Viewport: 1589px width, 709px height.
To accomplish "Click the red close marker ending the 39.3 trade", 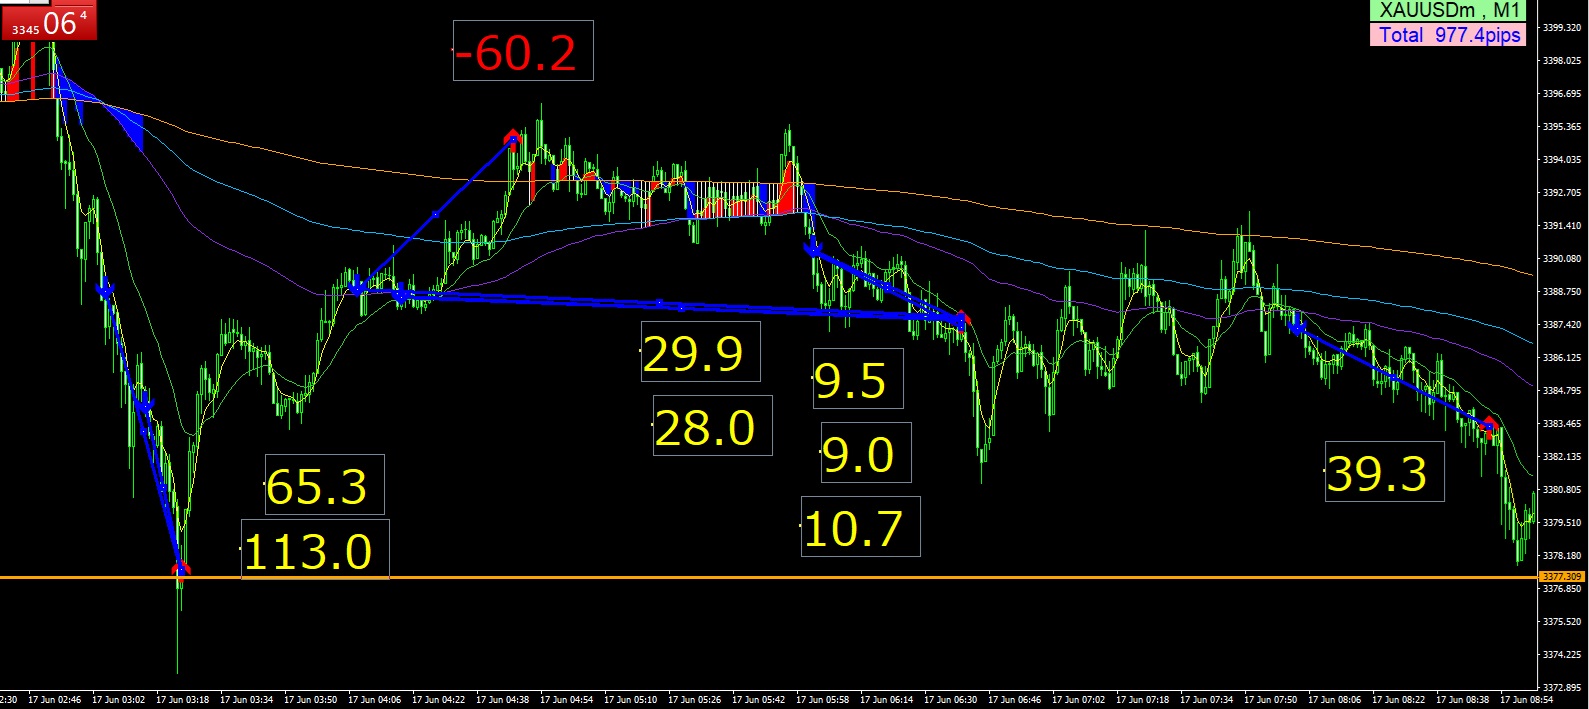I will tap(1490, 426).
